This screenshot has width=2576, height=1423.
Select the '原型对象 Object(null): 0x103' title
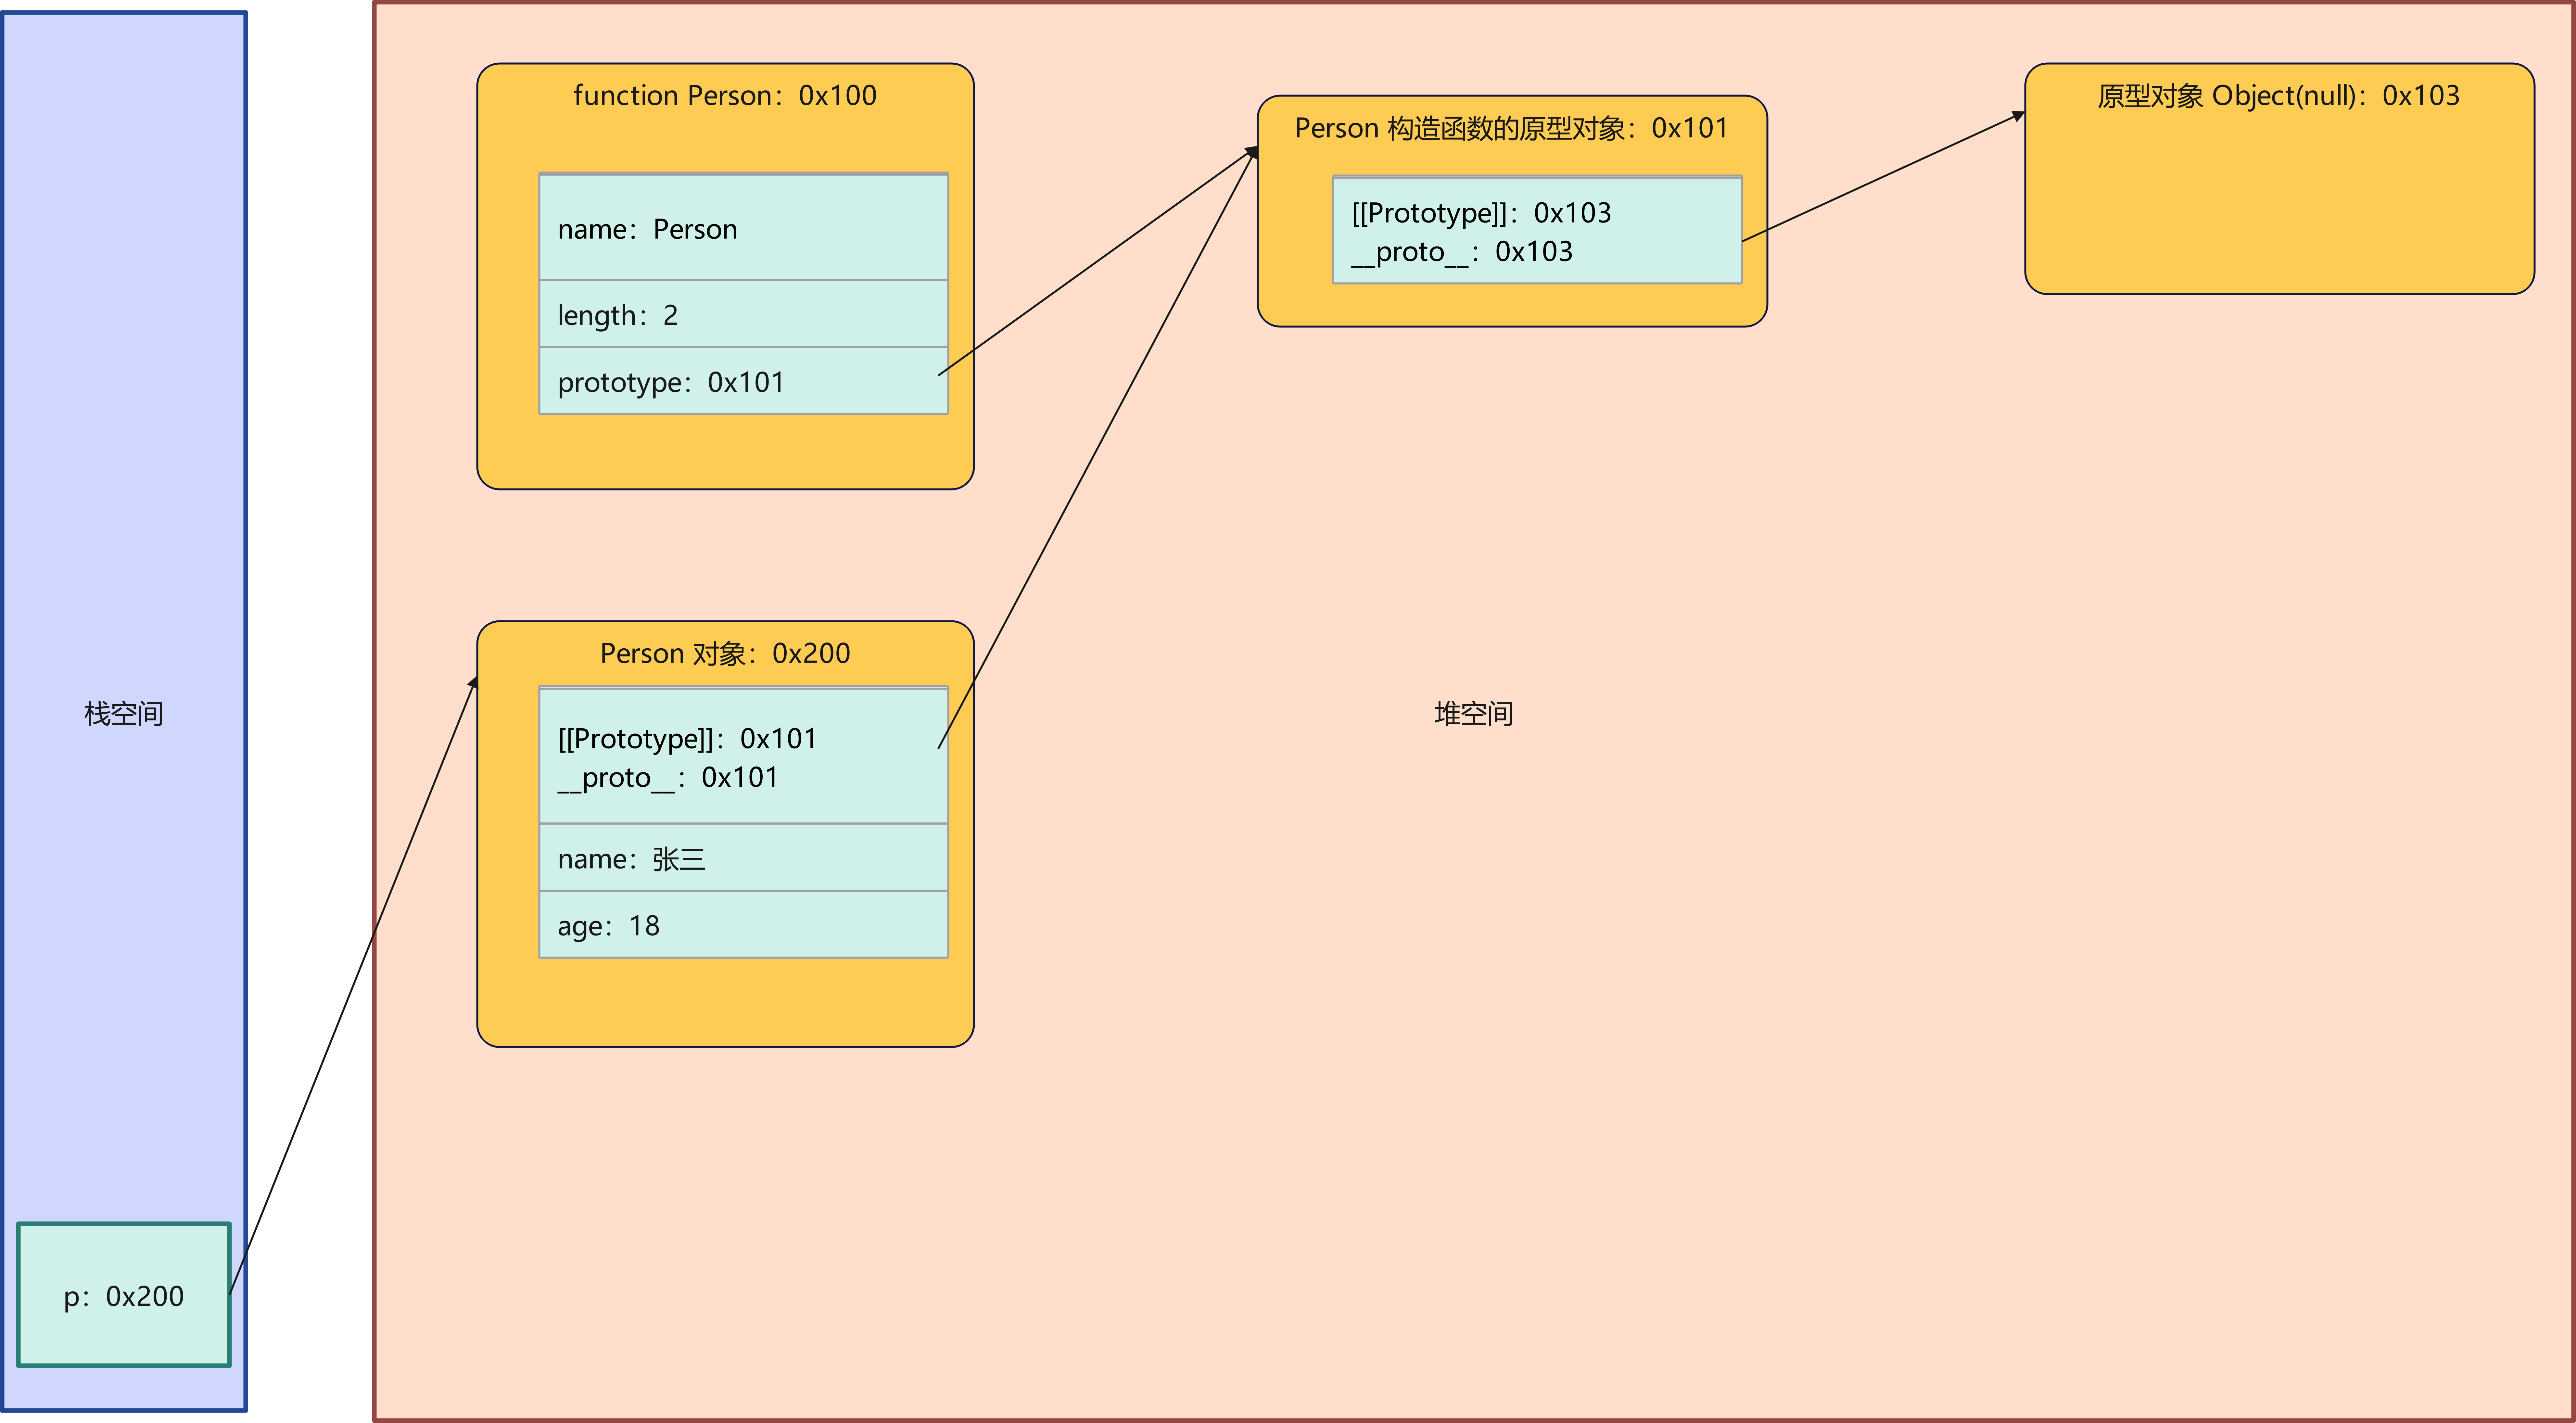2278,96
